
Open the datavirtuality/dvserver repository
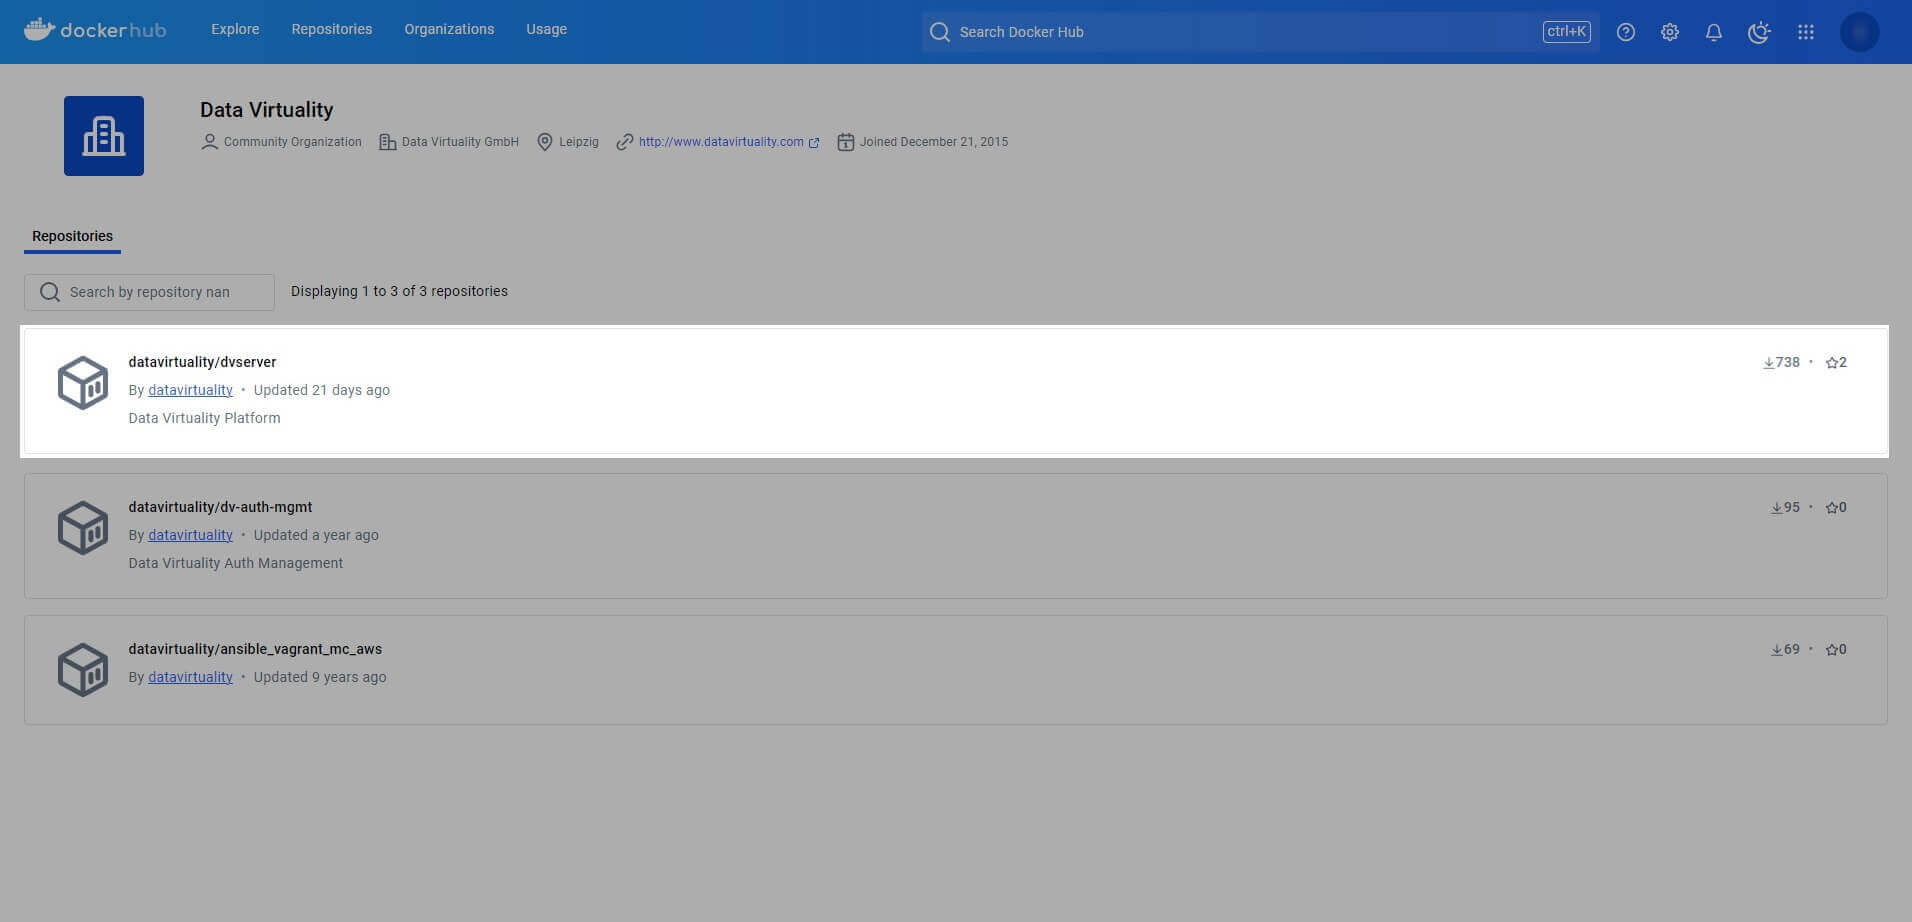[202, 362]
